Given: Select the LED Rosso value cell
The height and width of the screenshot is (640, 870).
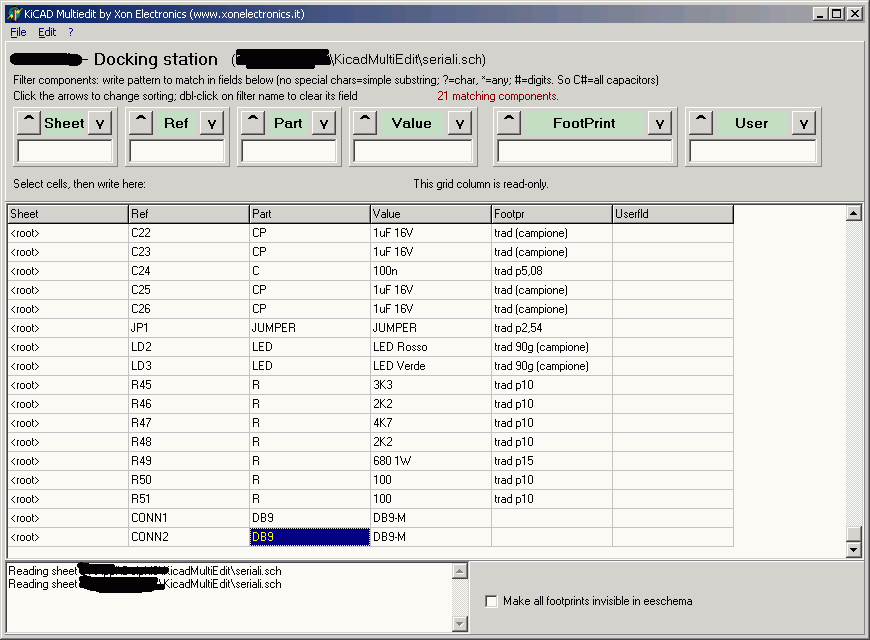Looking at the screenshot, I should tap(431, 347).
